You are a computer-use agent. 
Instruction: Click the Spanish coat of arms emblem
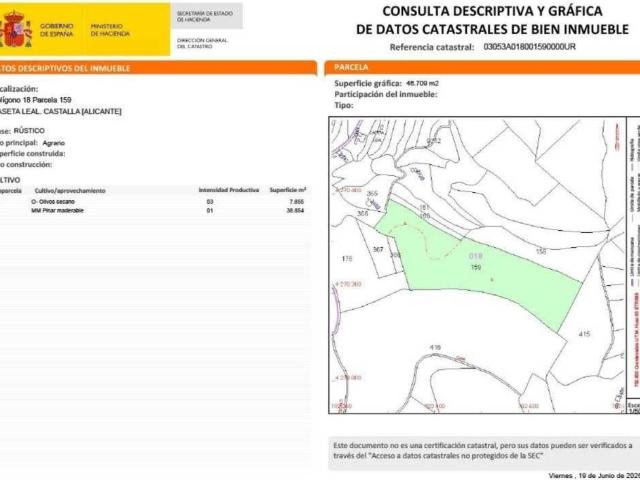click(16, 29)
